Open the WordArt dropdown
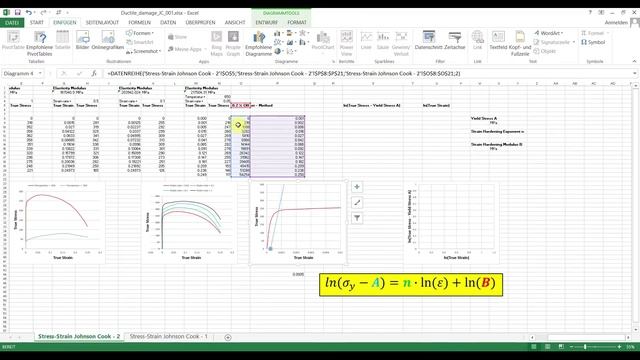The height and width of the screenshot is (360, 640). [x=548, y=33]
